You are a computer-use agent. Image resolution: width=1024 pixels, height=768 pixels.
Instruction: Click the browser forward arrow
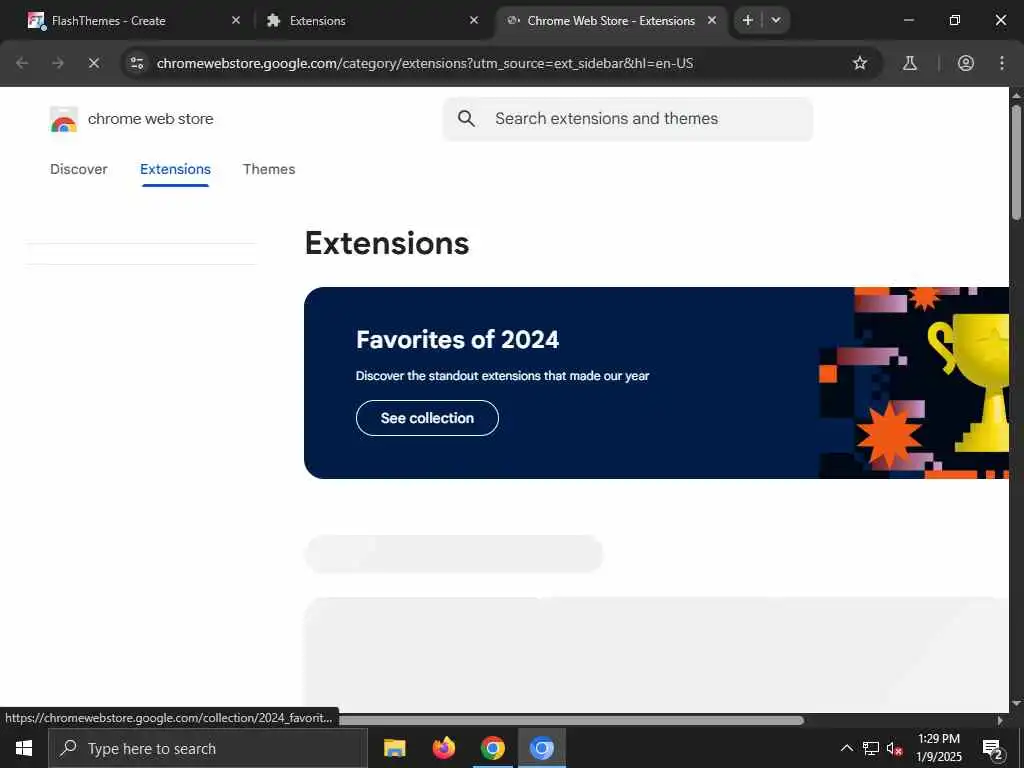tap(57, 63)
